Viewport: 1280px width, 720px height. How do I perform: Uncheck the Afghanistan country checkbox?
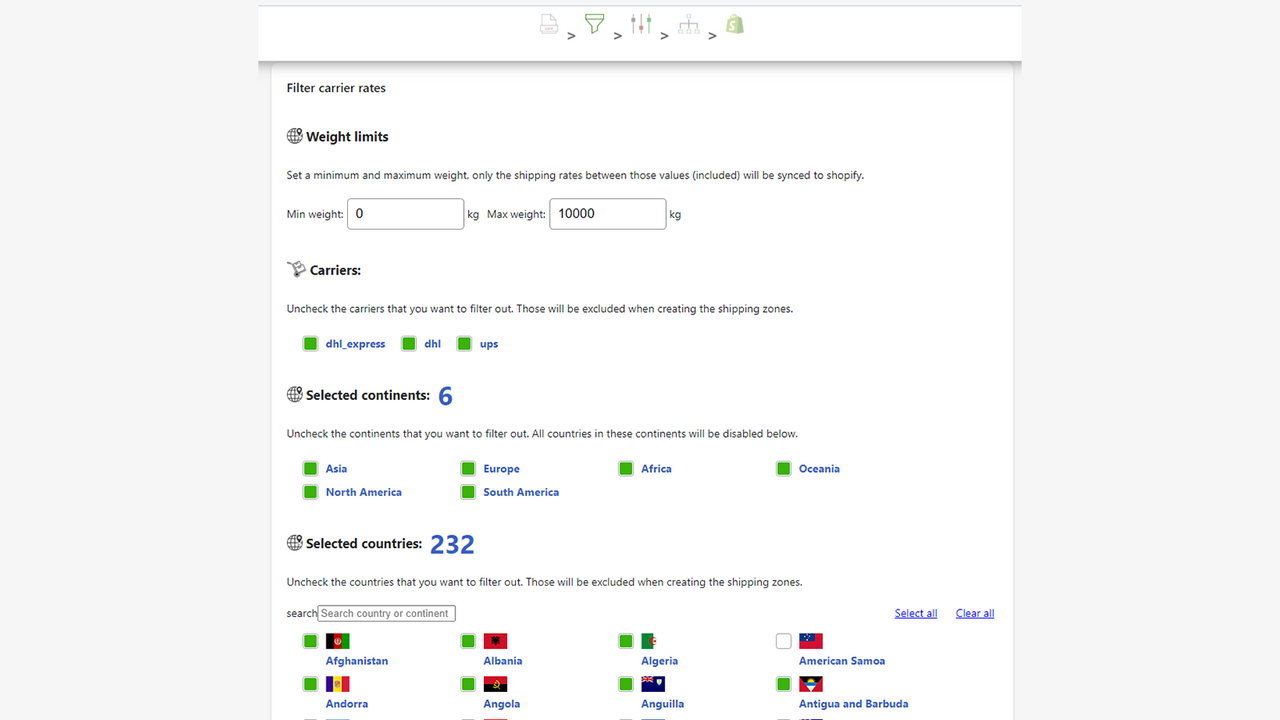(311, 641)
